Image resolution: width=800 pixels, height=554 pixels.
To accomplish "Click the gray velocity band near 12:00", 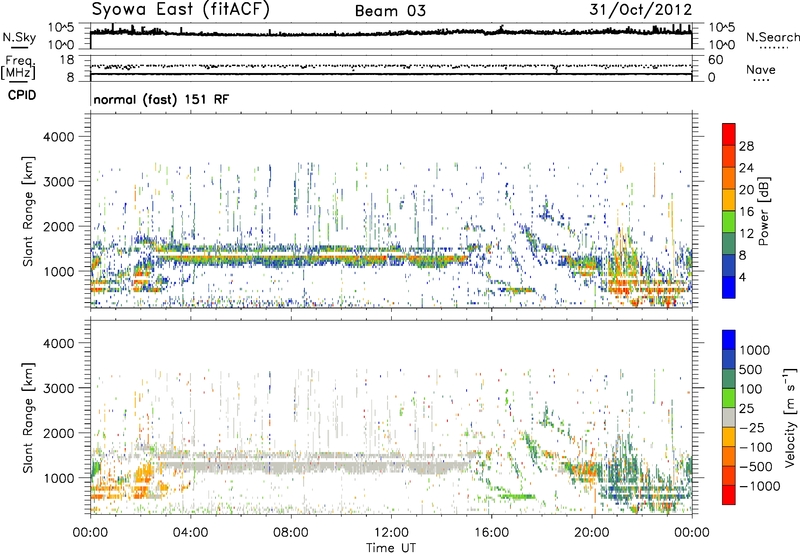I will (x=391, y=465).
